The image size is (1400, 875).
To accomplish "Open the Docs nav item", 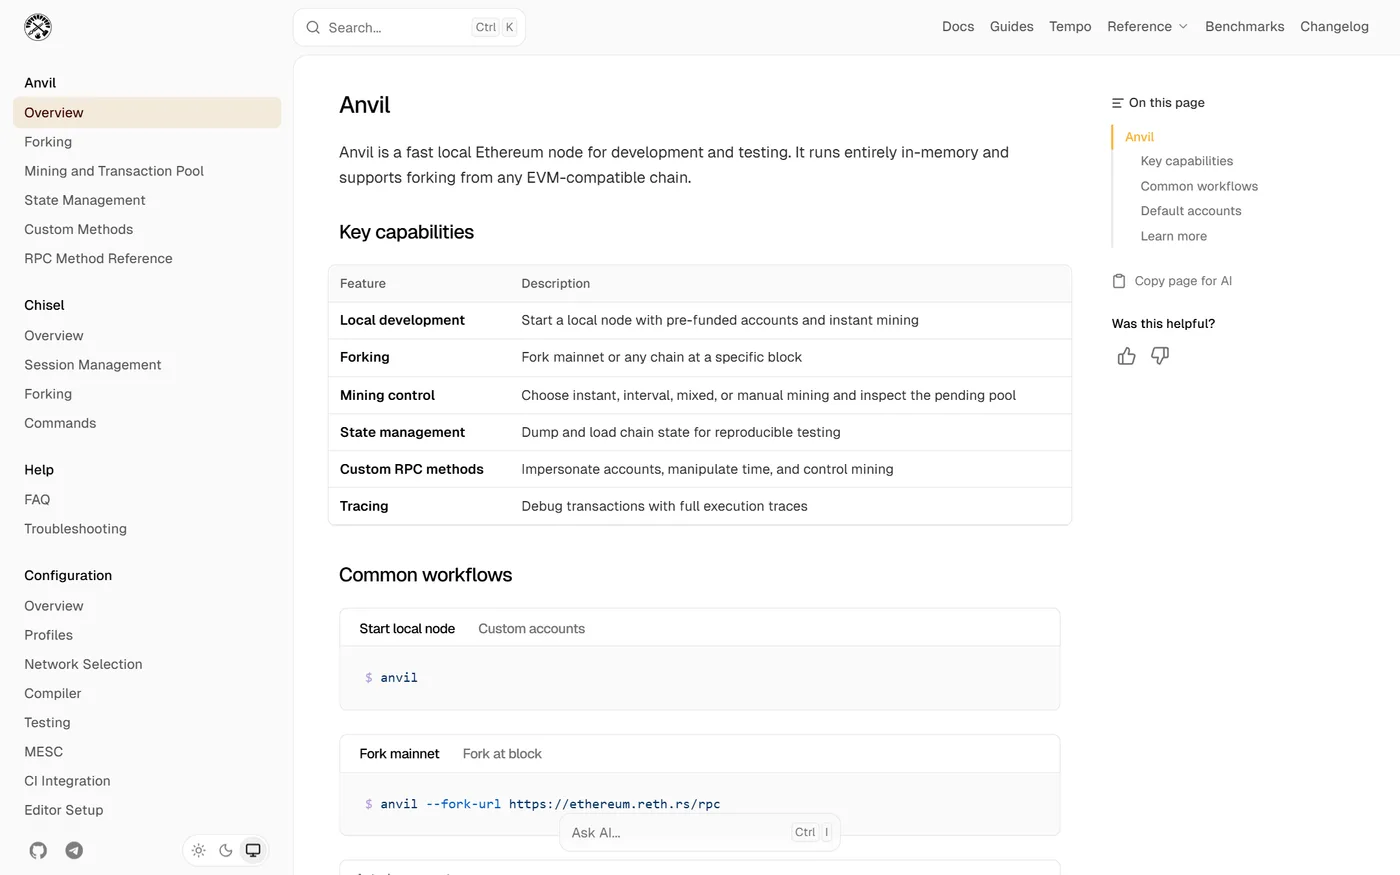I will coord(958,27).
